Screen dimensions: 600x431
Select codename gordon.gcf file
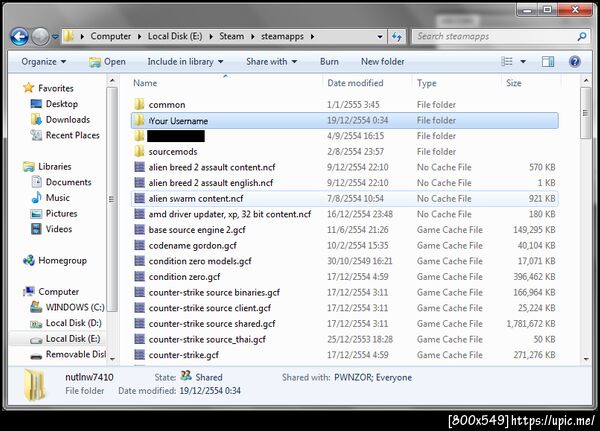(x=344, y=246)
